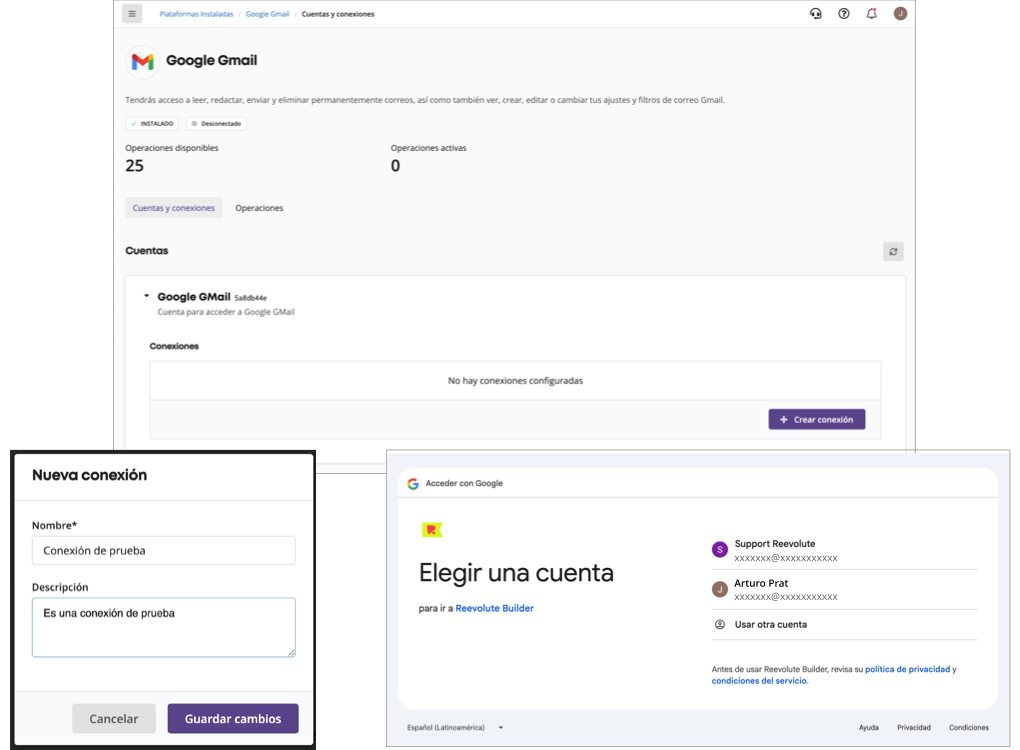This screenshot has height=750, width=1020.
Task: Click the person icon beside Usar otra cuenta
Action: pos(720,624)
